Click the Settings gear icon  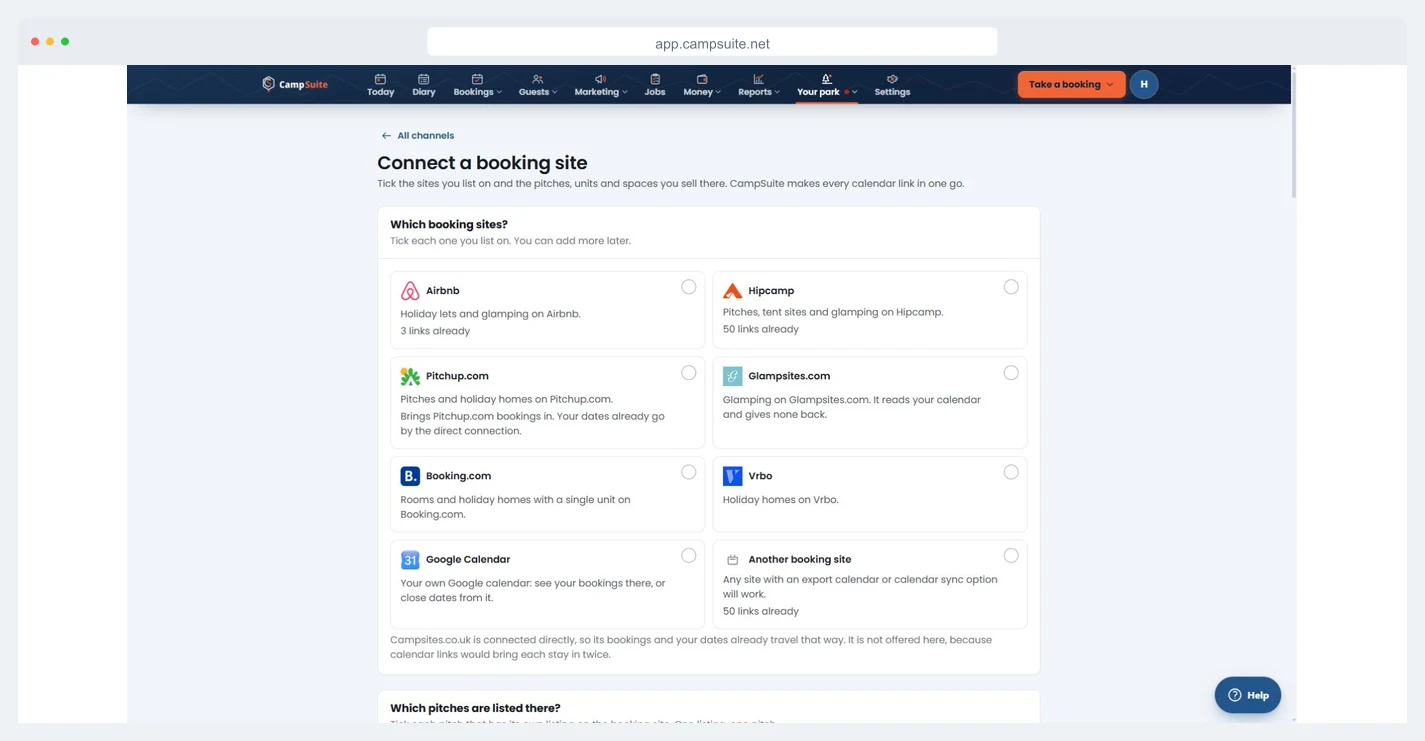point(892,79)
